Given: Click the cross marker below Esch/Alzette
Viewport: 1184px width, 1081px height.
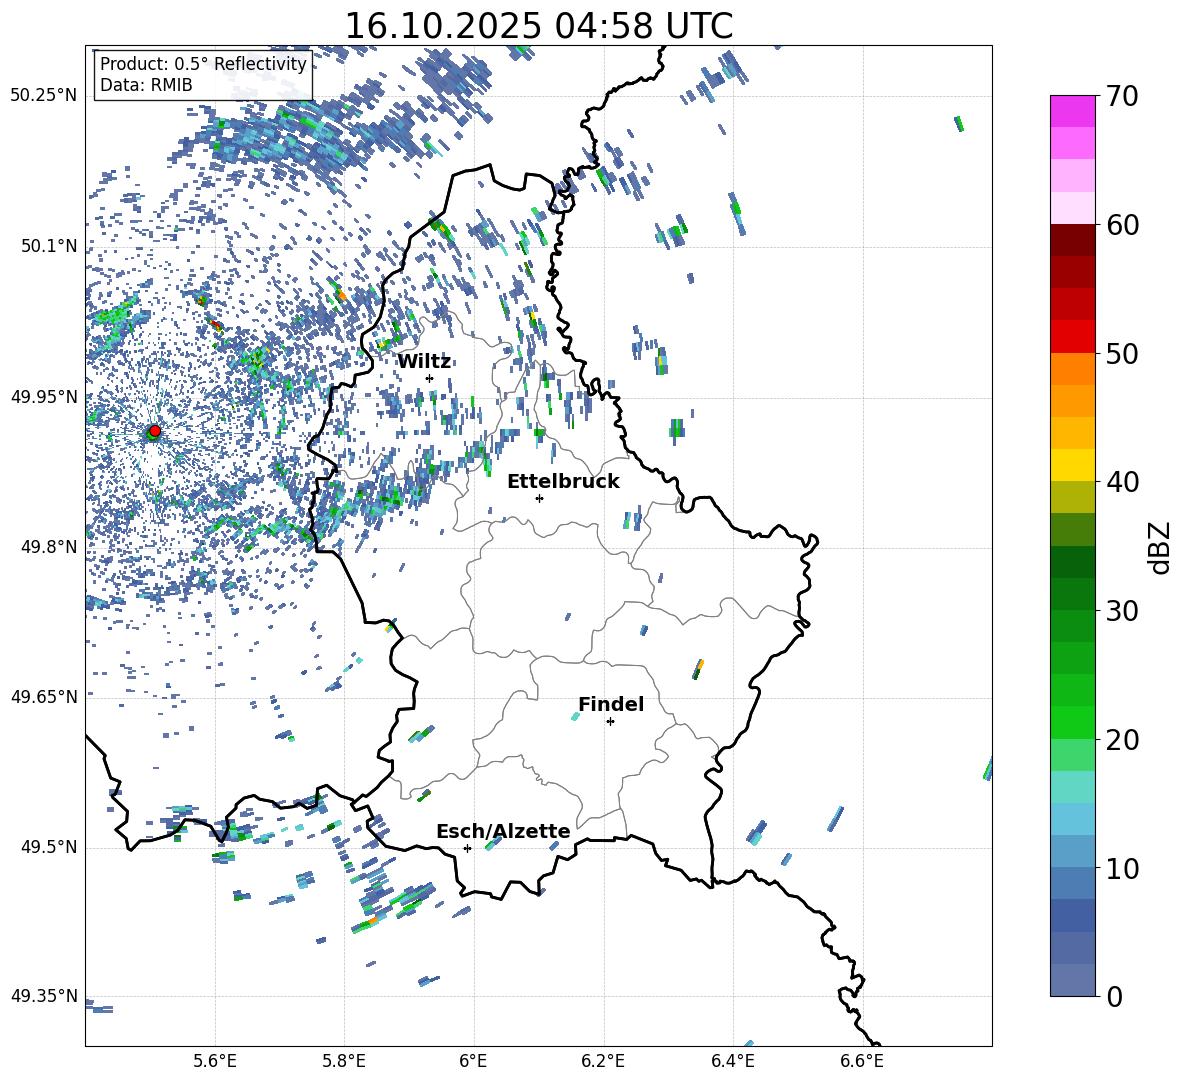Looking at the screenshot, I should coord(467,848).
